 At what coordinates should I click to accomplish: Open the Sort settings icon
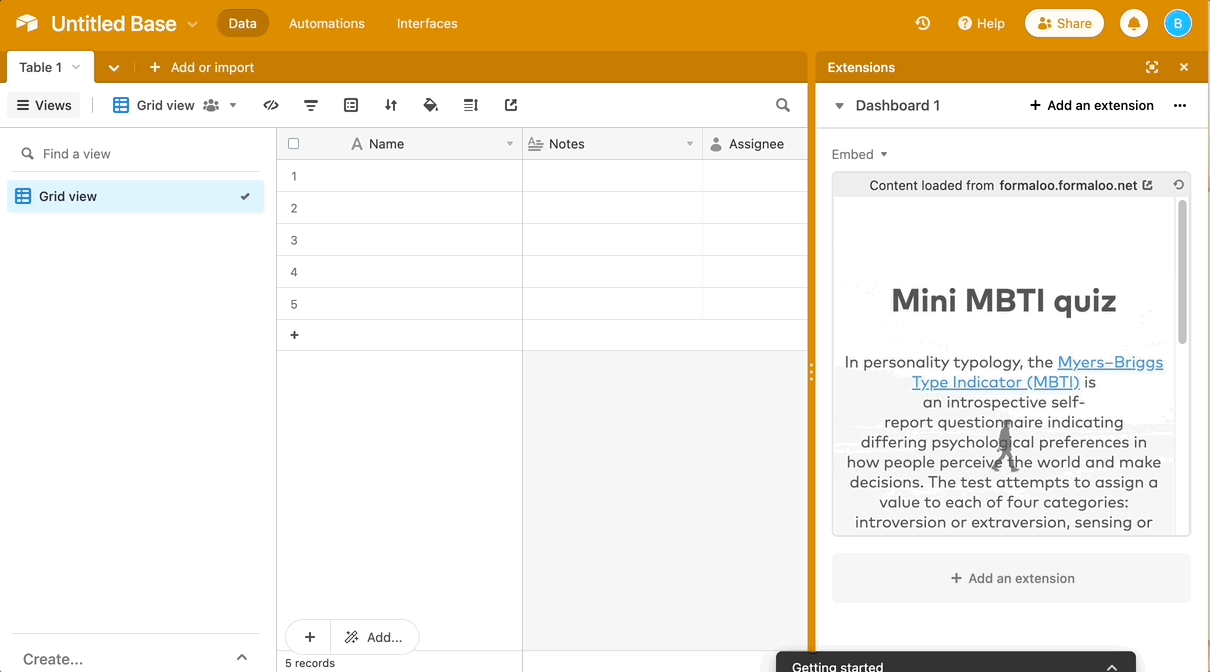[391, 105]
